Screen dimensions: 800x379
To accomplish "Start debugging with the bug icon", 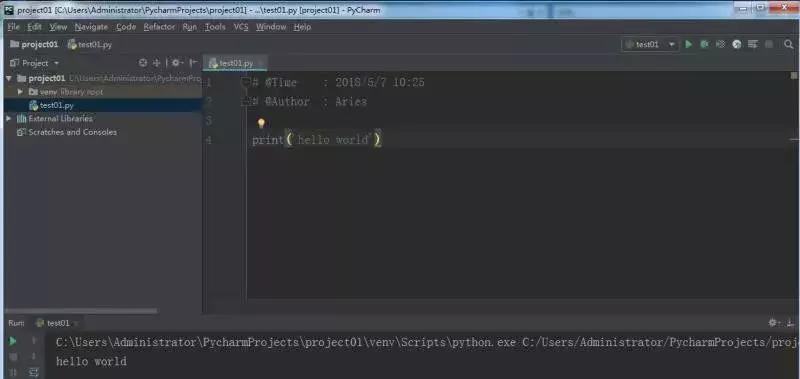I will [705, 44].
